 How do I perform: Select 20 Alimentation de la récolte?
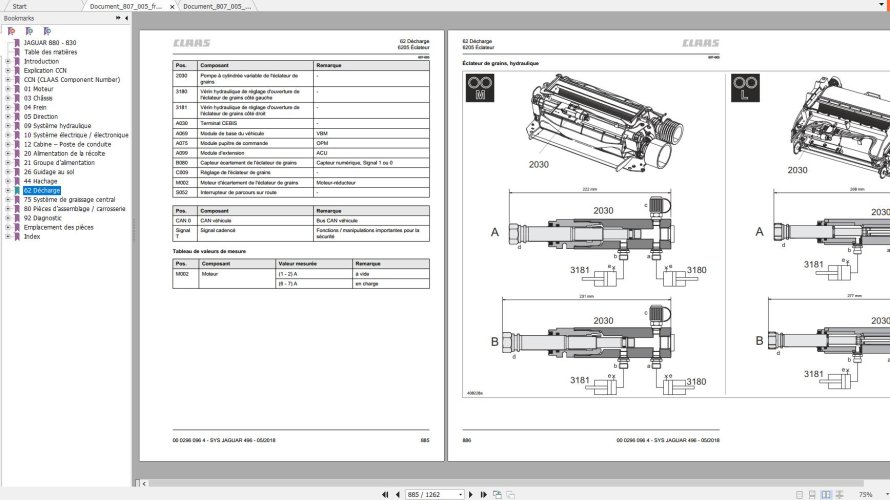point(64,153)
